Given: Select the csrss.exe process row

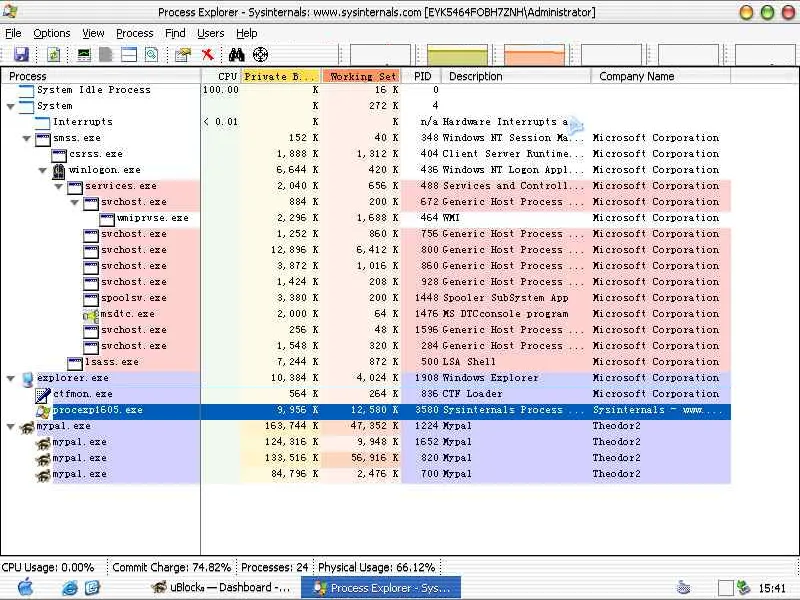Looking at the screenshot, I should point(365,154).
